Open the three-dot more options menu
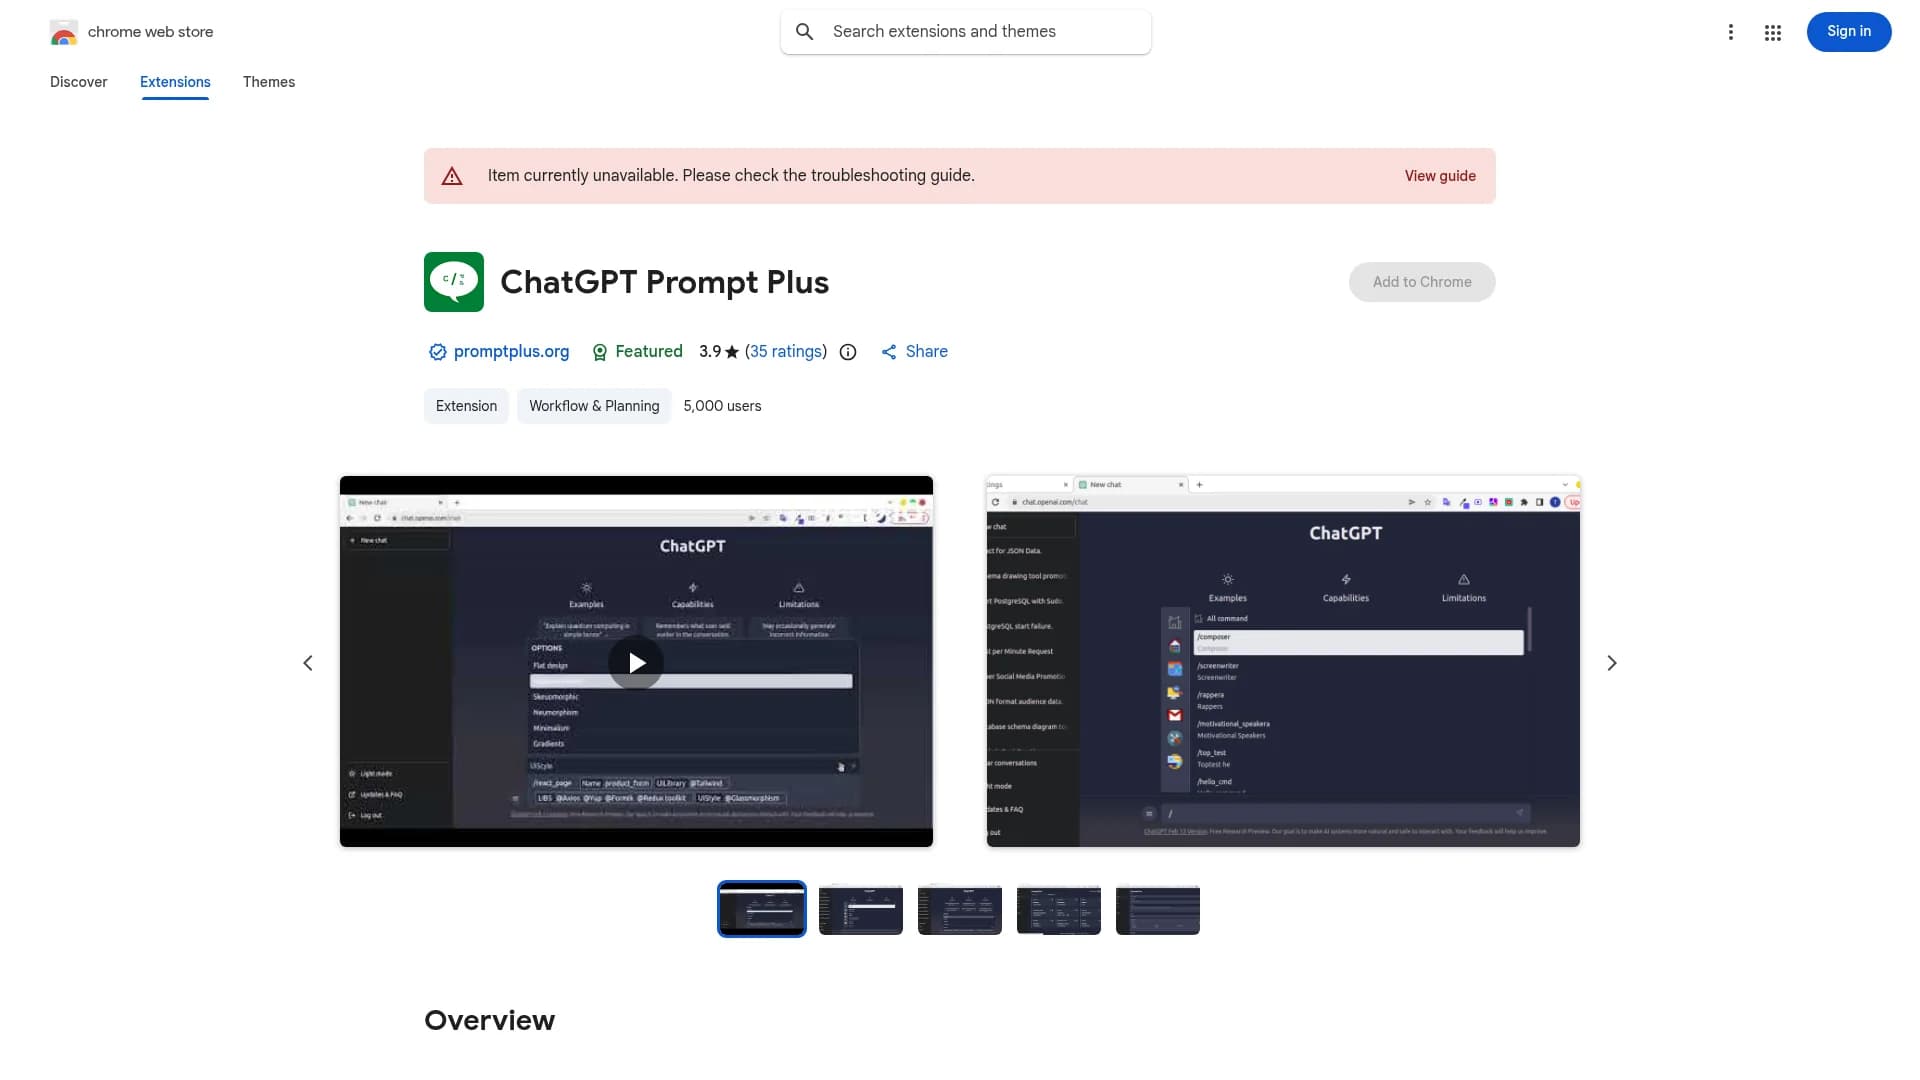 pyautogui.click(x=1730, y=32)
